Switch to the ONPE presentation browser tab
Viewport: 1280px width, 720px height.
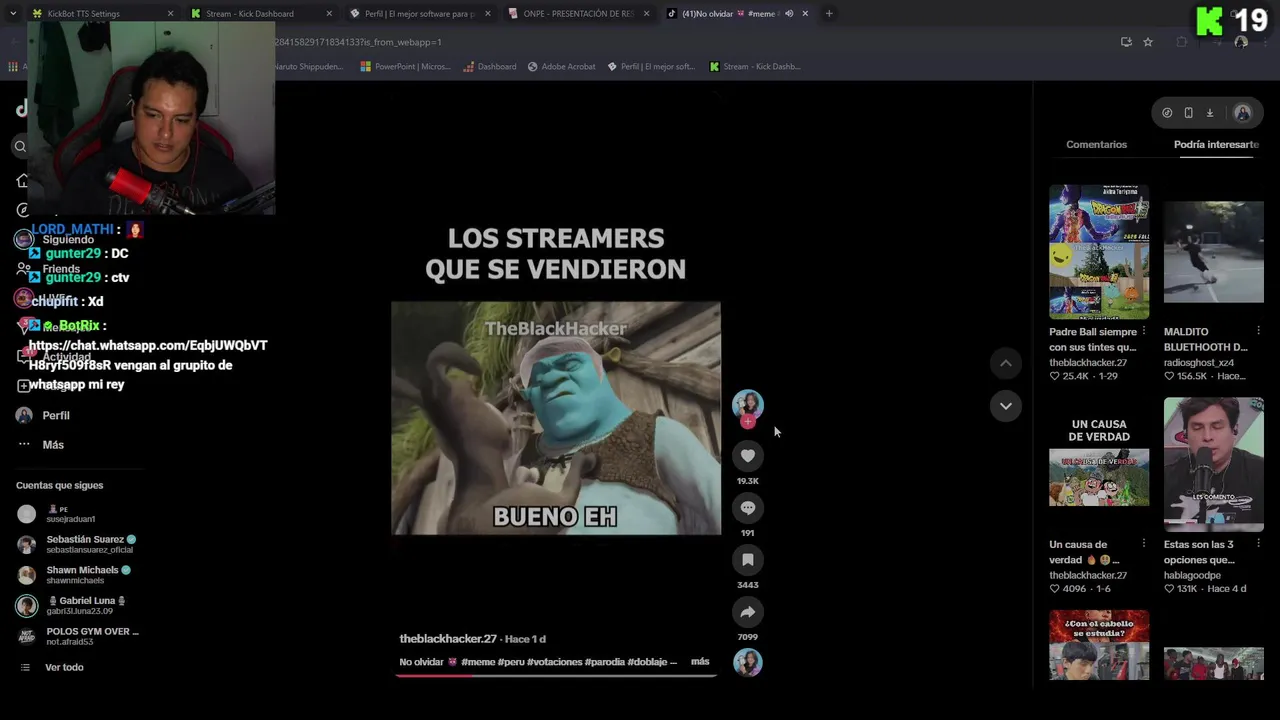click(x=578, y=14)
